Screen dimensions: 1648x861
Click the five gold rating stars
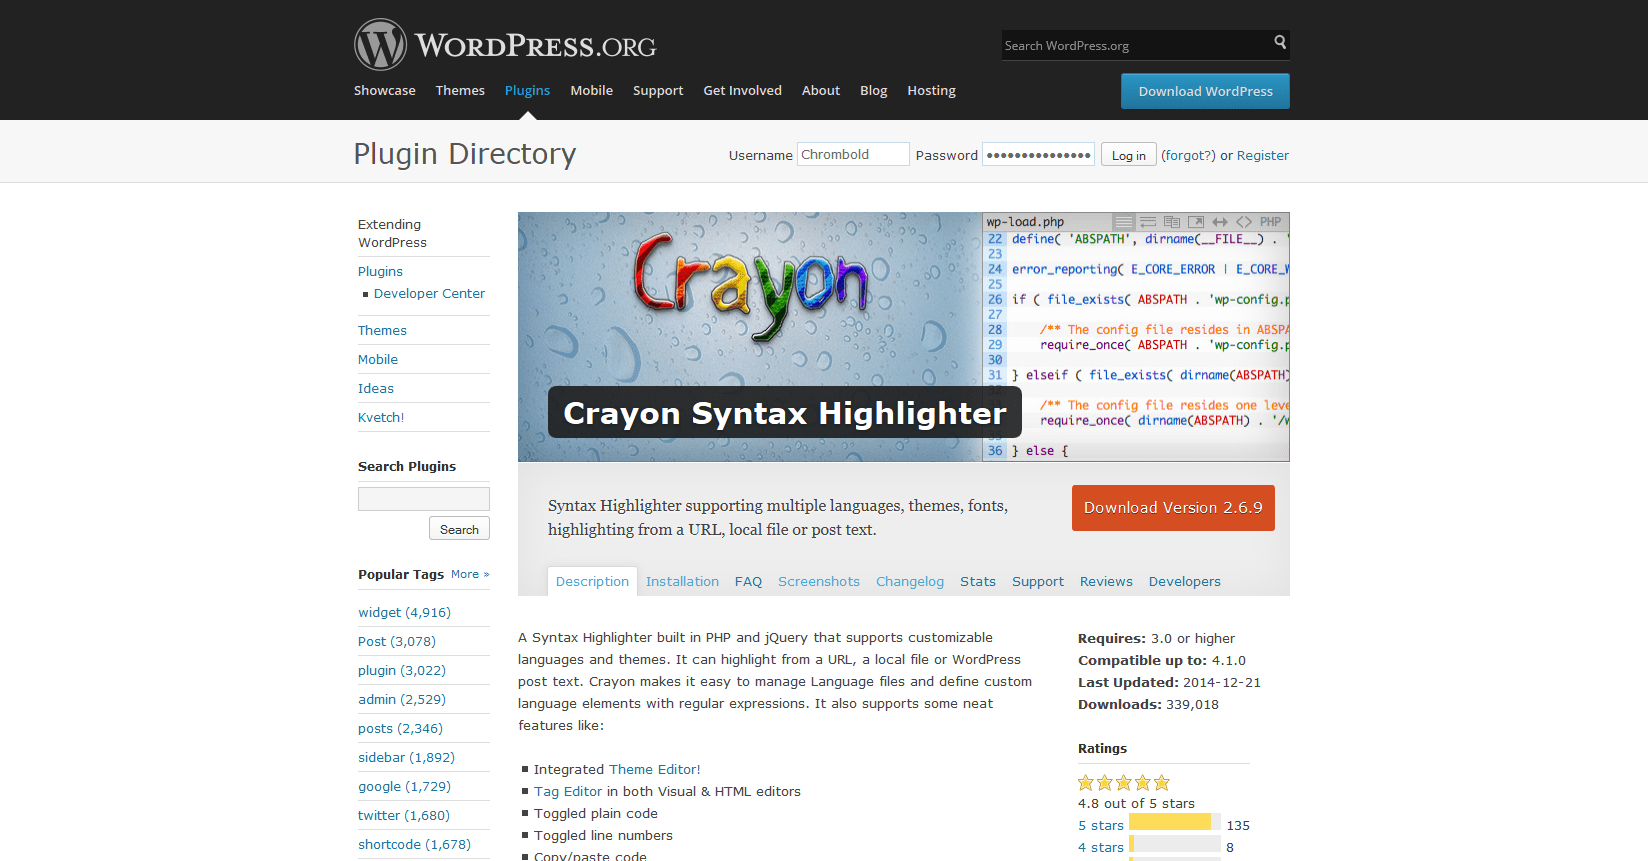[x=1124, y=783]
